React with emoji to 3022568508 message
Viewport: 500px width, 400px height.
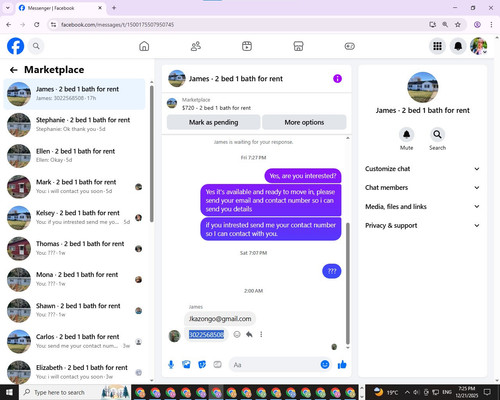(x=237, y=334)
